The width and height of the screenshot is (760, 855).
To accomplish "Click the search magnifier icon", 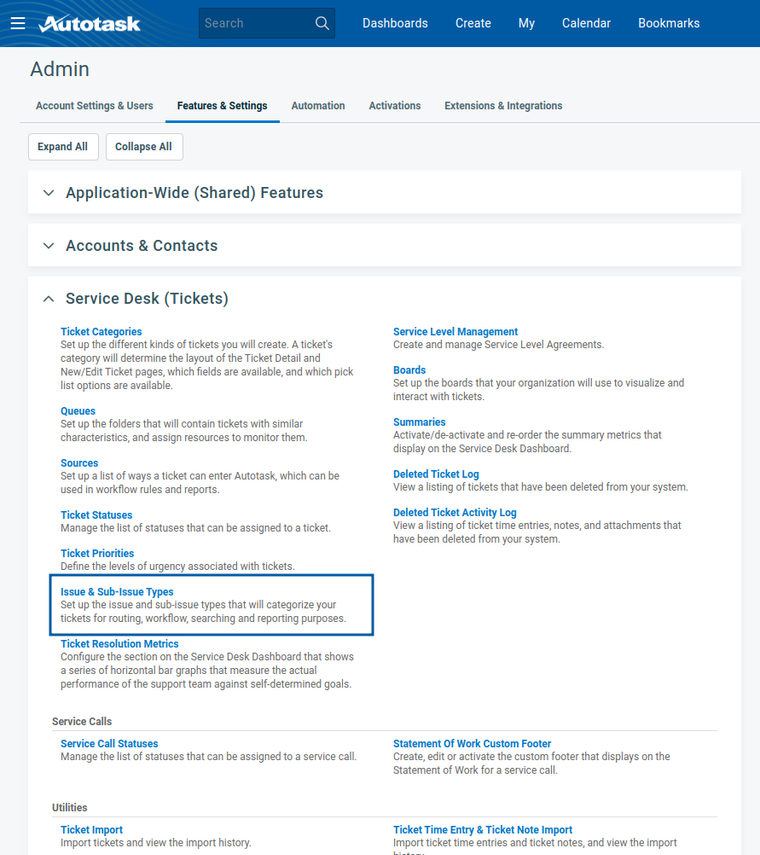I will [x=322, y=23].
